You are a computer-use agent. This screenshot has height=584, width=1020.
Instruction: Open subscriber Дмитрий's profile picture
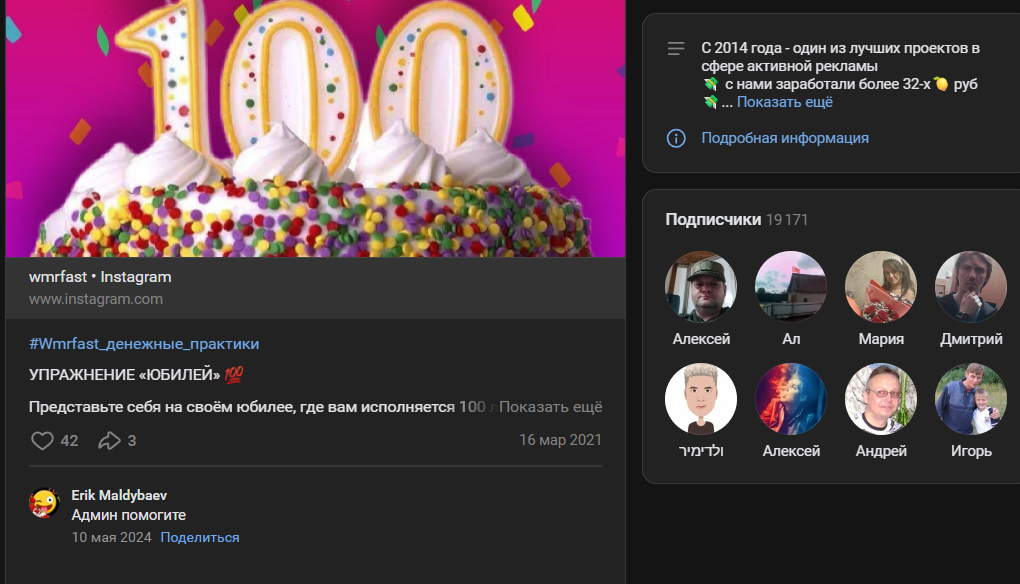971,287
